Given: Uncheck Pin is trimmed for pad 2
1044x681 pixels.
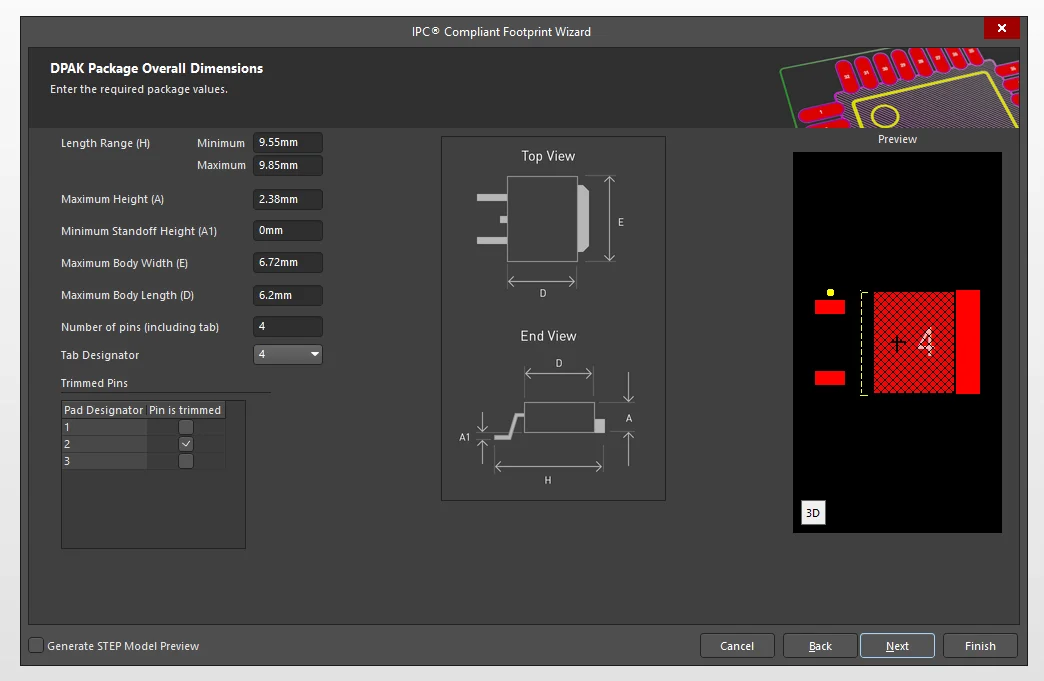Looking at the screenshot, I should (186, 444).
